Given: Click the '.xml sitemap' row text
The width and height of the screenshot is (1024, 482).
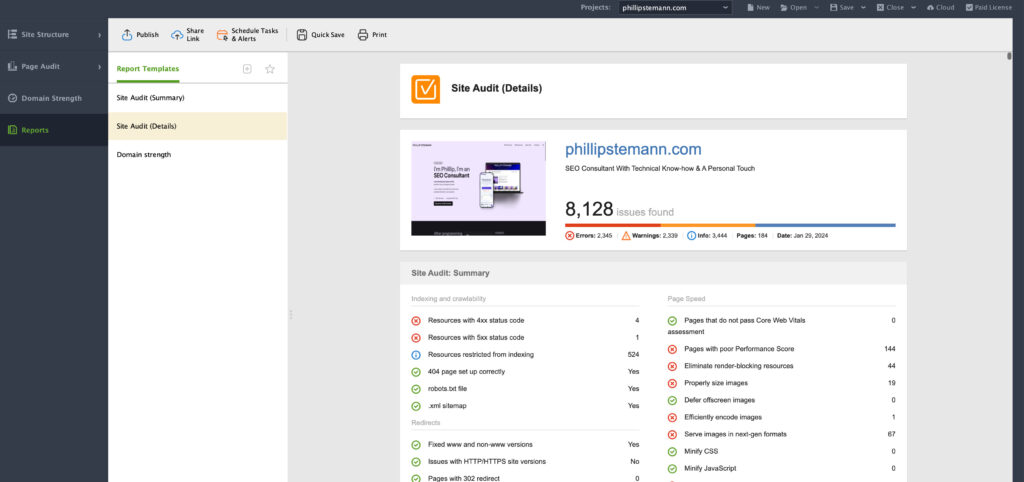Looking at the screenshot, I should pos(447,406).
